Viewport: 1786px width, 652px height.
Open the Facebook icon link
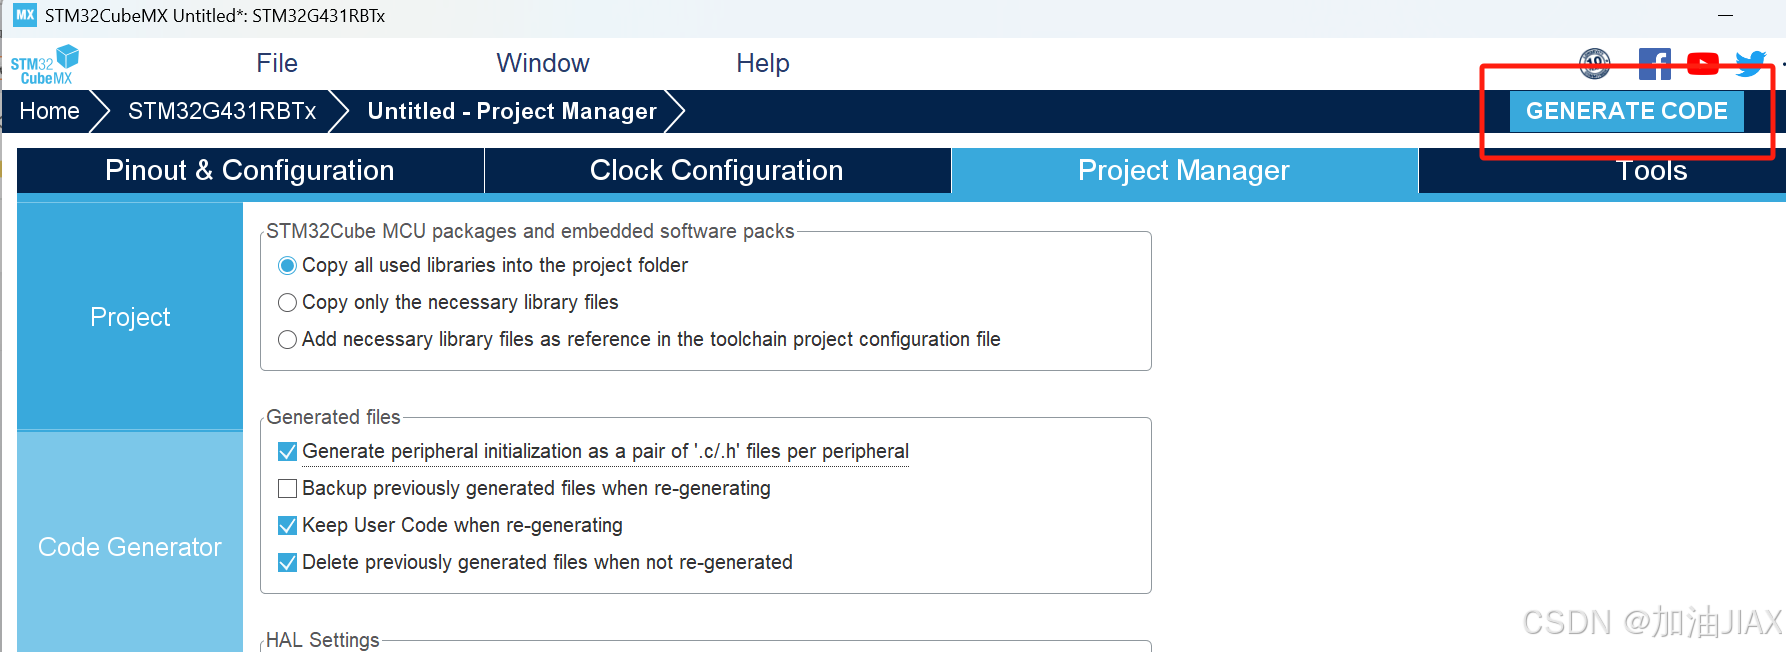click(x=1655, y=64)
